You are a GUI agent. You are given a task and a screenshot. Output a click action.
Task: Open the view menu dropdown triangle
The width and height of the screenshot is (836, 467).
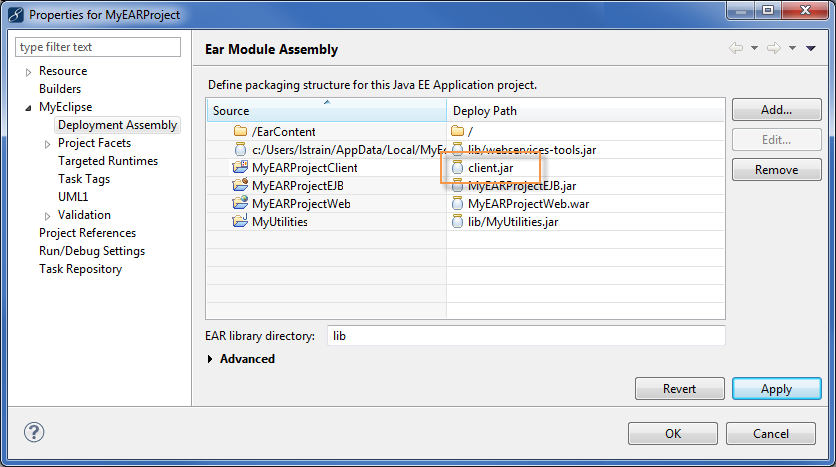pos(810,48)
